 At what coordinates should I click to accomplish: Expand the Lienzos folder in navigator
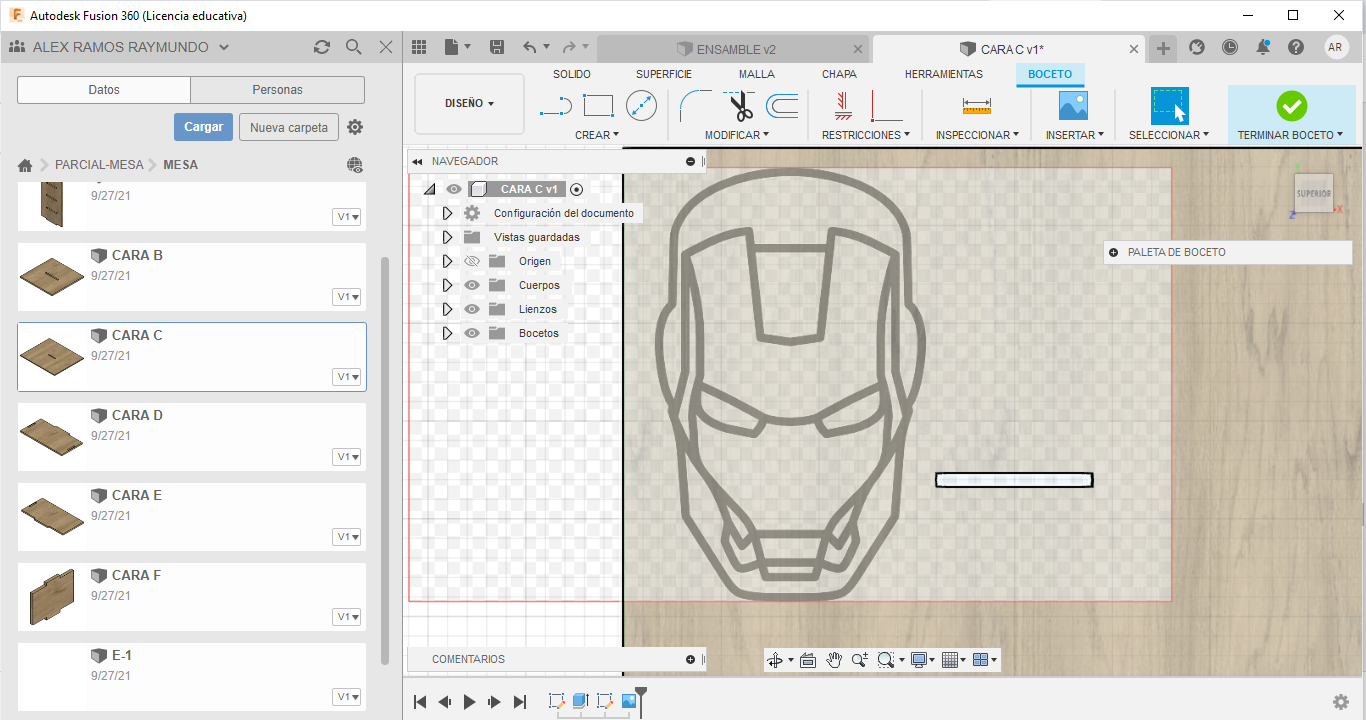(447, 309)
